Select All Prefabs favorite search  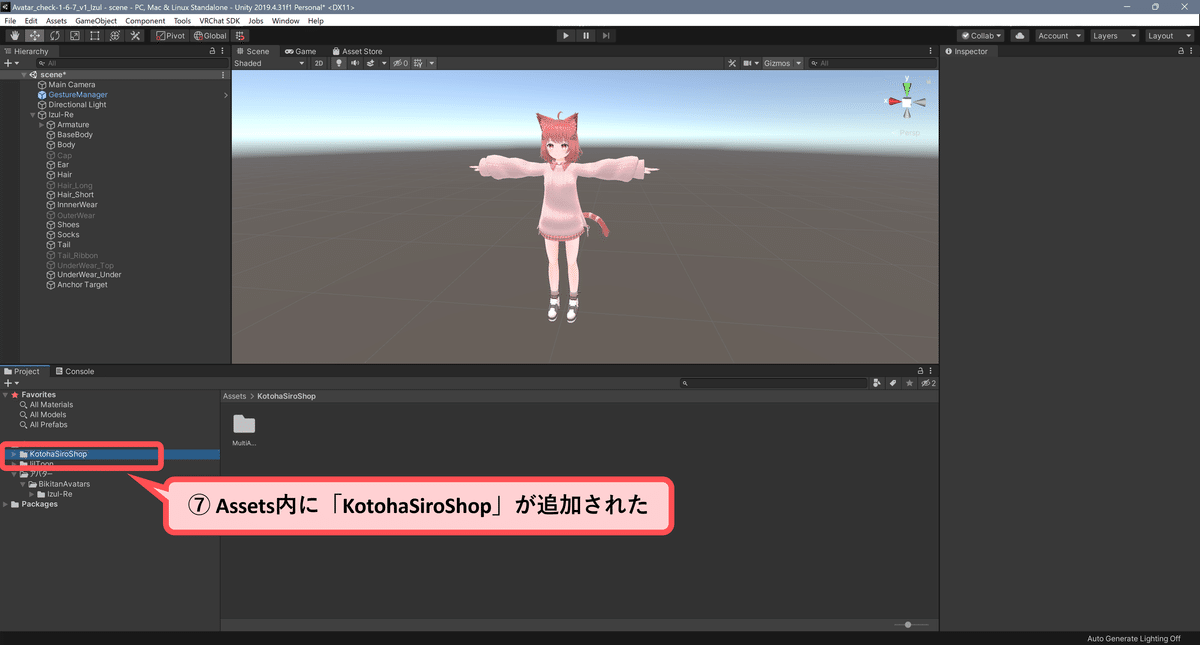click(48, 425)
